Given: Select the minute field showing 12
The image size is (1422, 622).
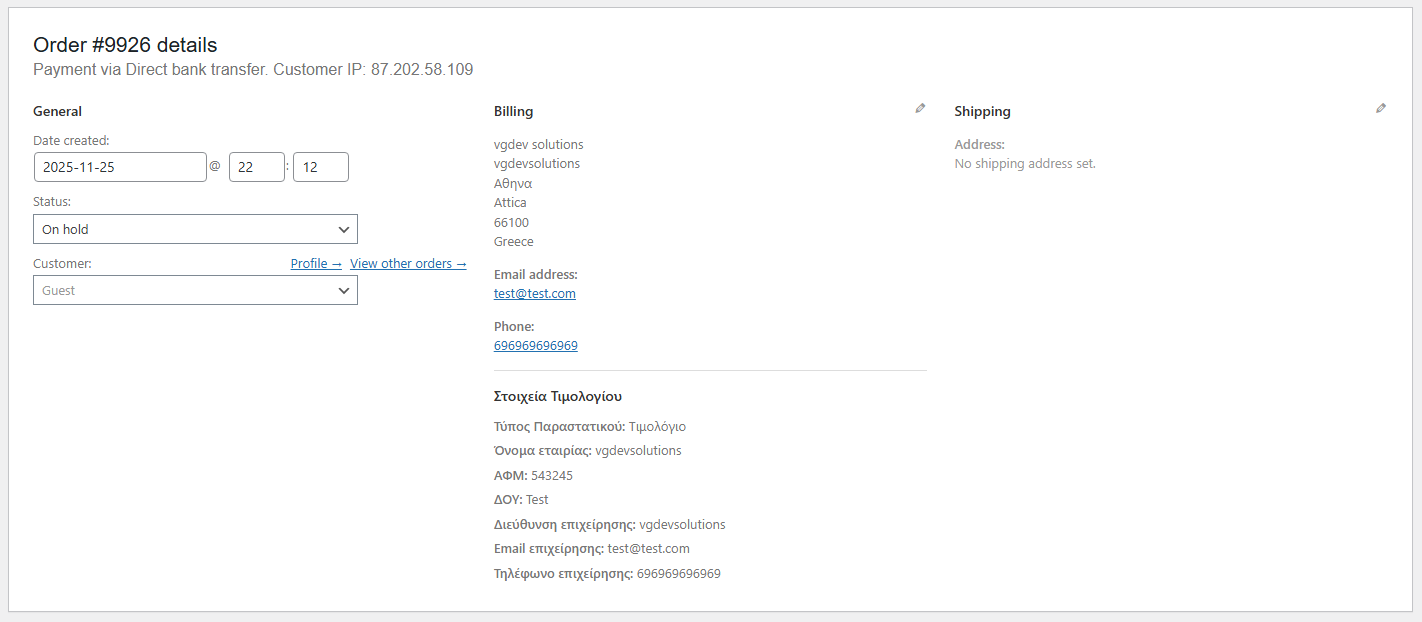Looking at the screenshot, I should tap(320, 166).
